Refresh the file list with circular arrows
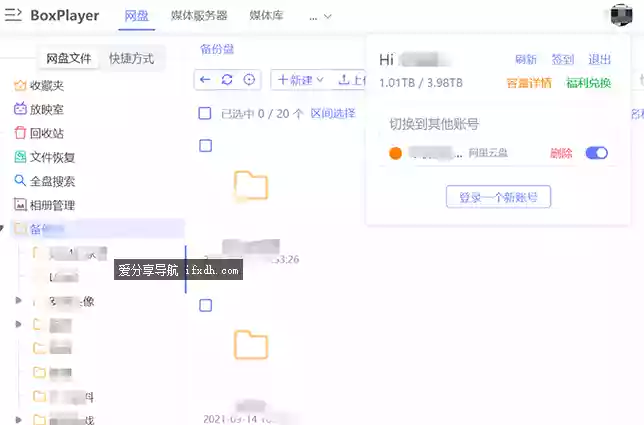The height and width of the screenshot is (425, 644). [x=227, y=80]
